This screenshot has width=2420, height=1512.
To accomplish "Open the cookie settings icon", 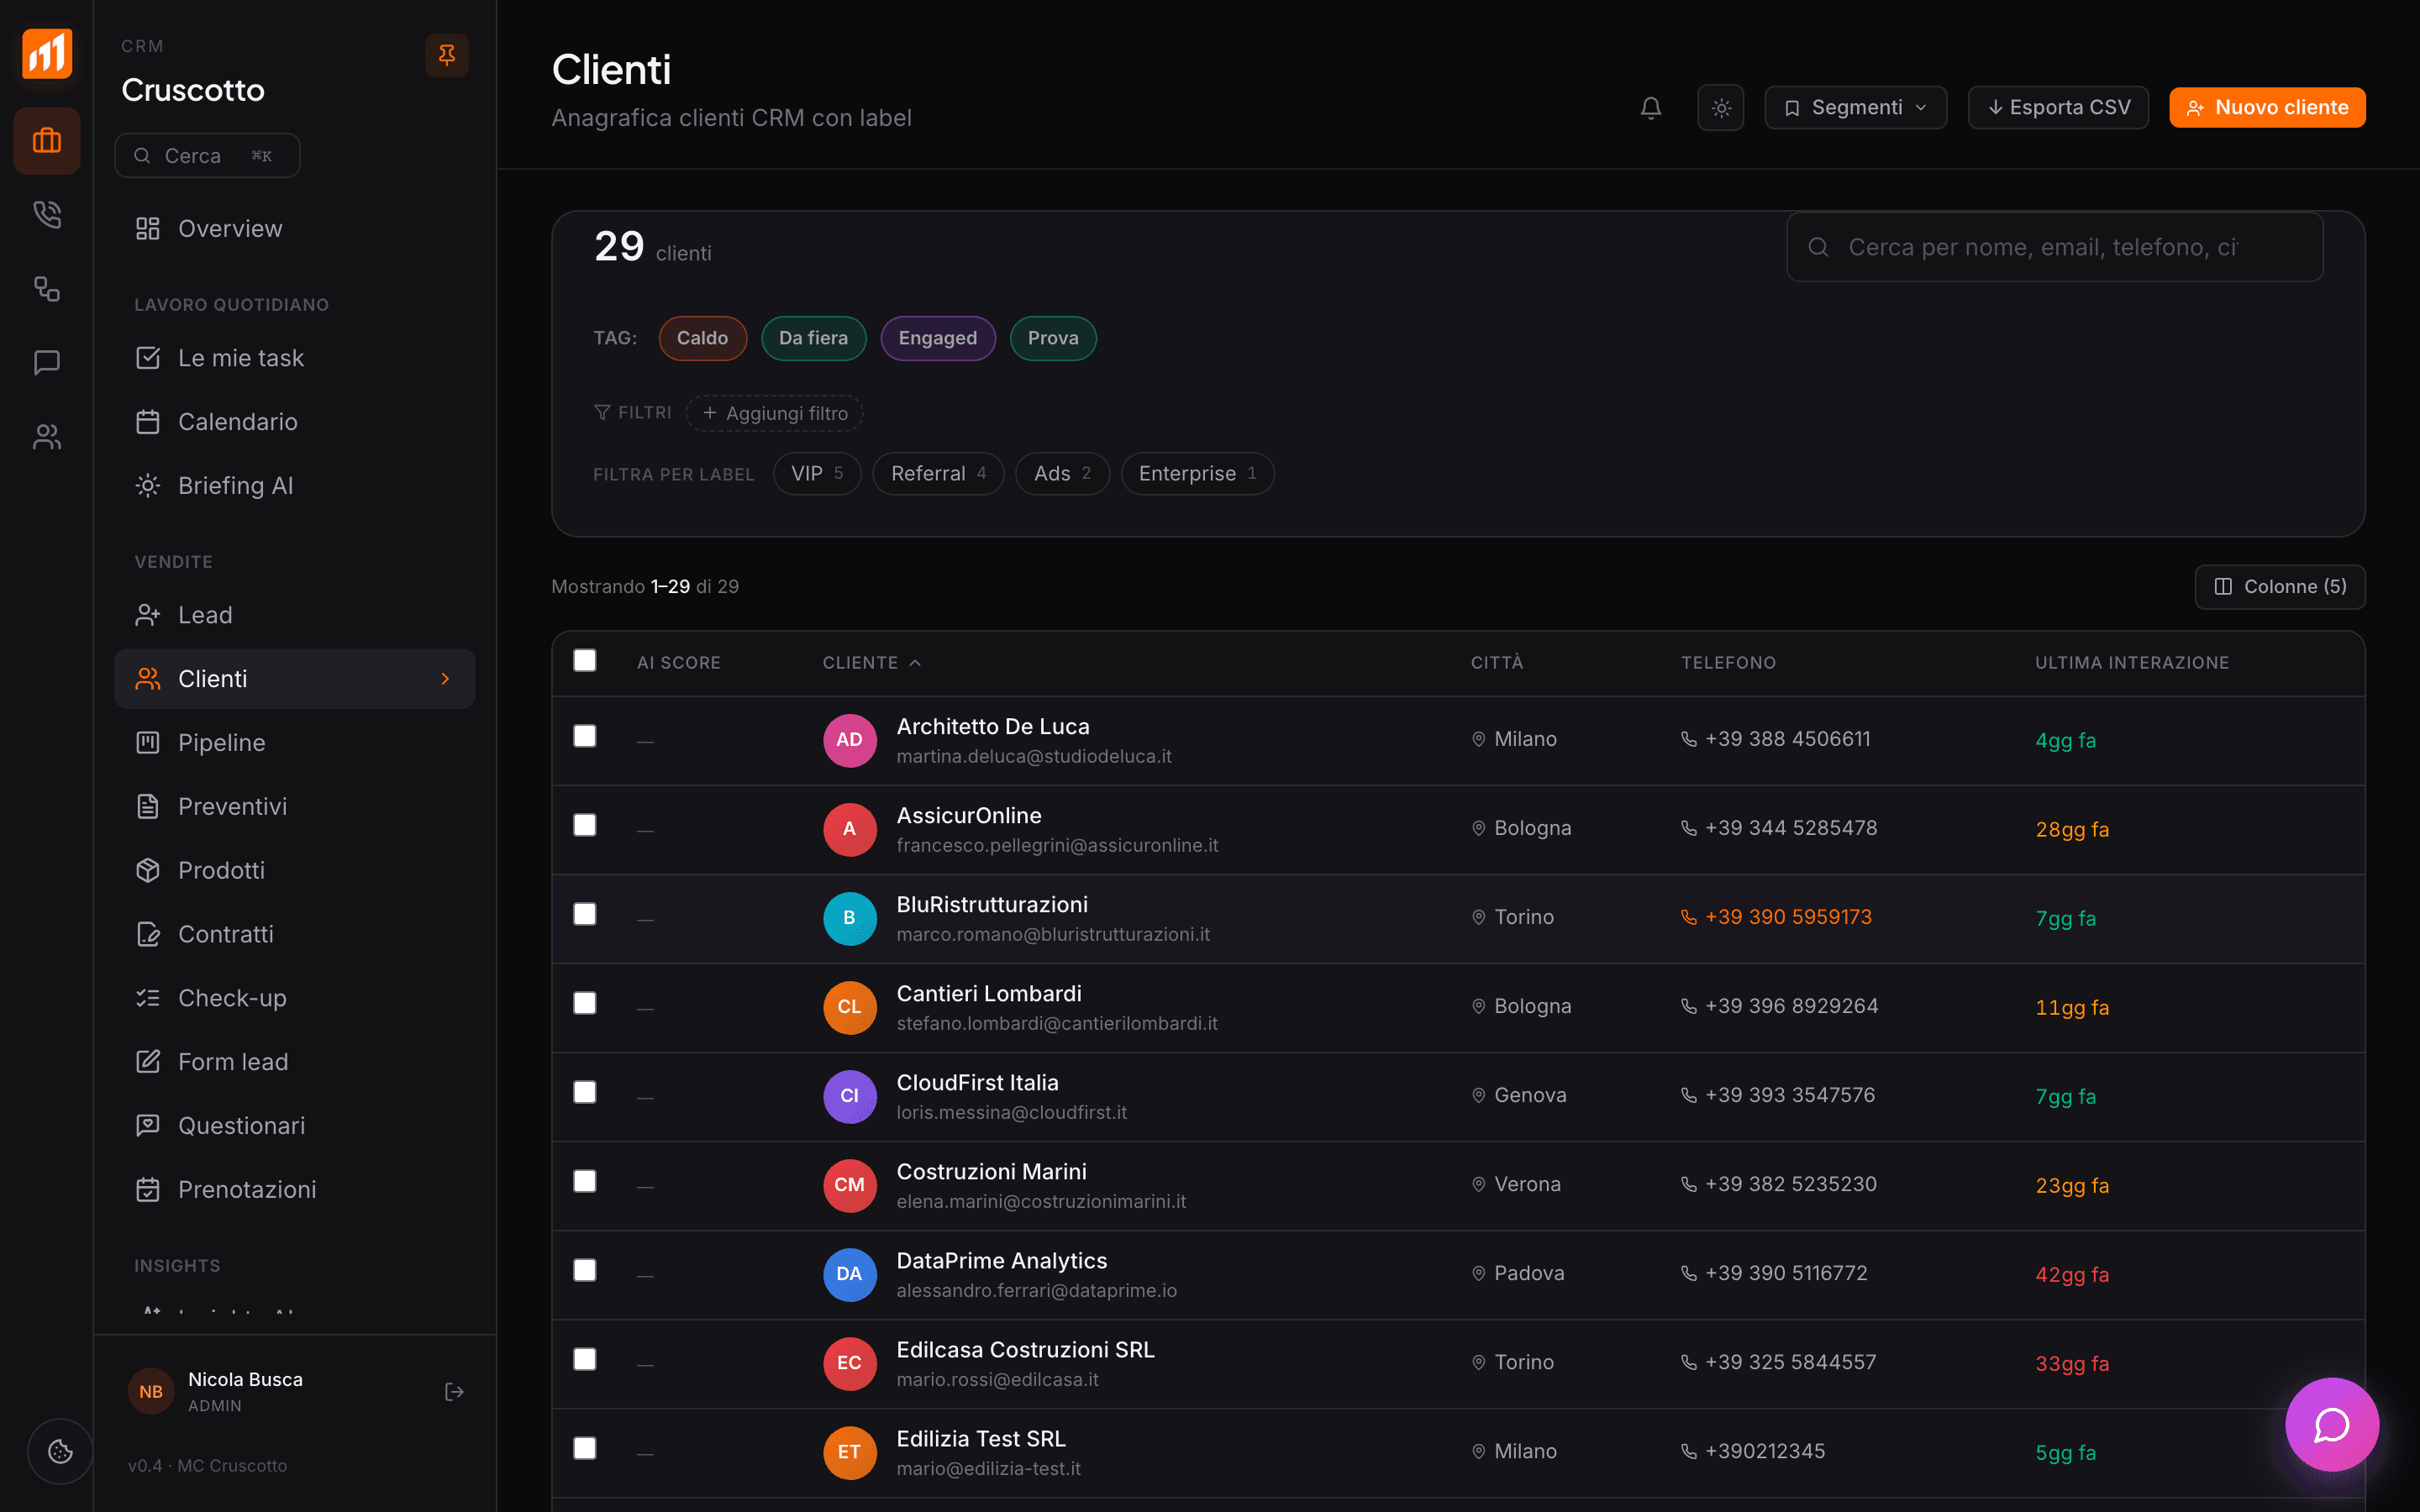I will click(x=60, y=1451).
